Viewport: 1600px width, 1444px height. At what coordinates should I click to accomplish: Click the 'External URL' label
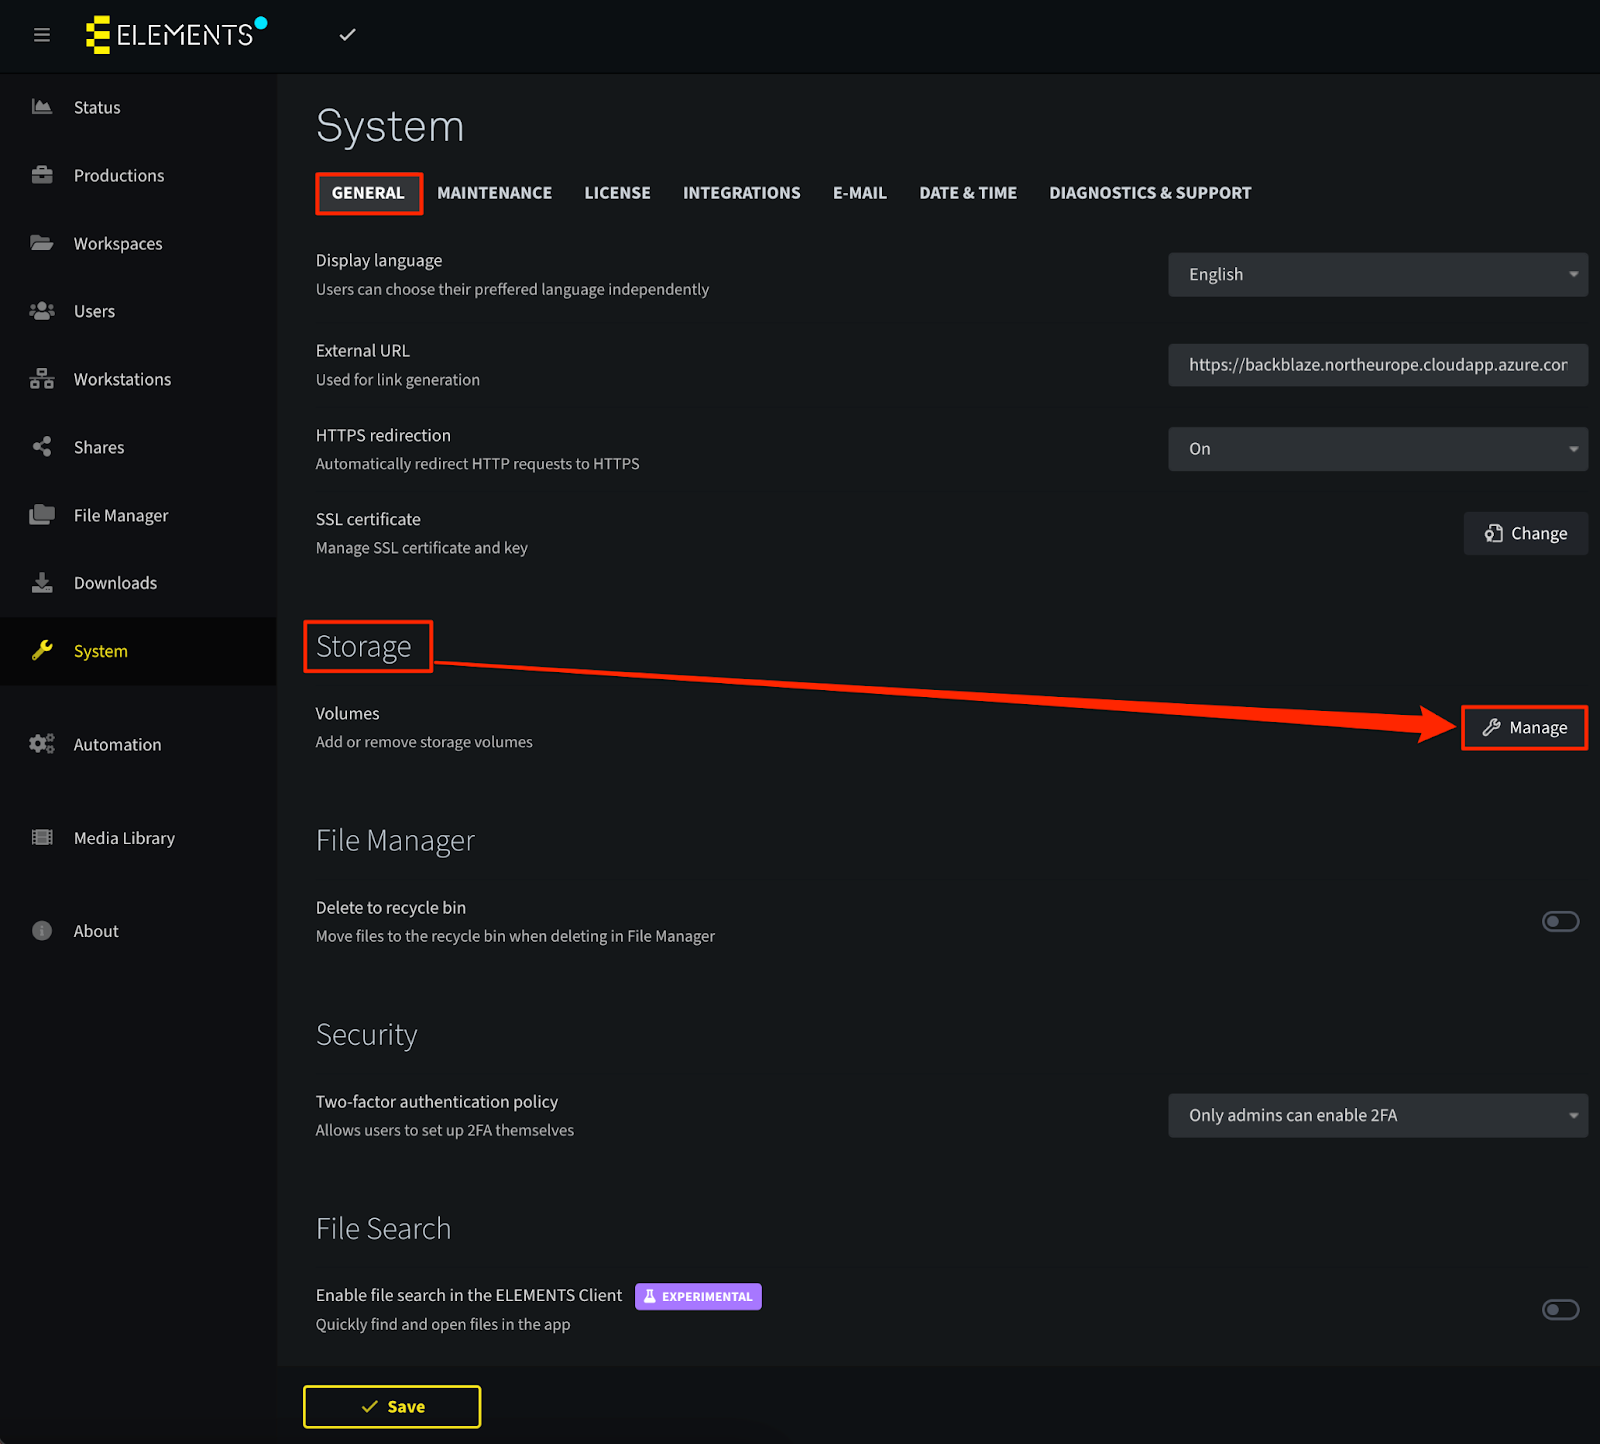363,350
